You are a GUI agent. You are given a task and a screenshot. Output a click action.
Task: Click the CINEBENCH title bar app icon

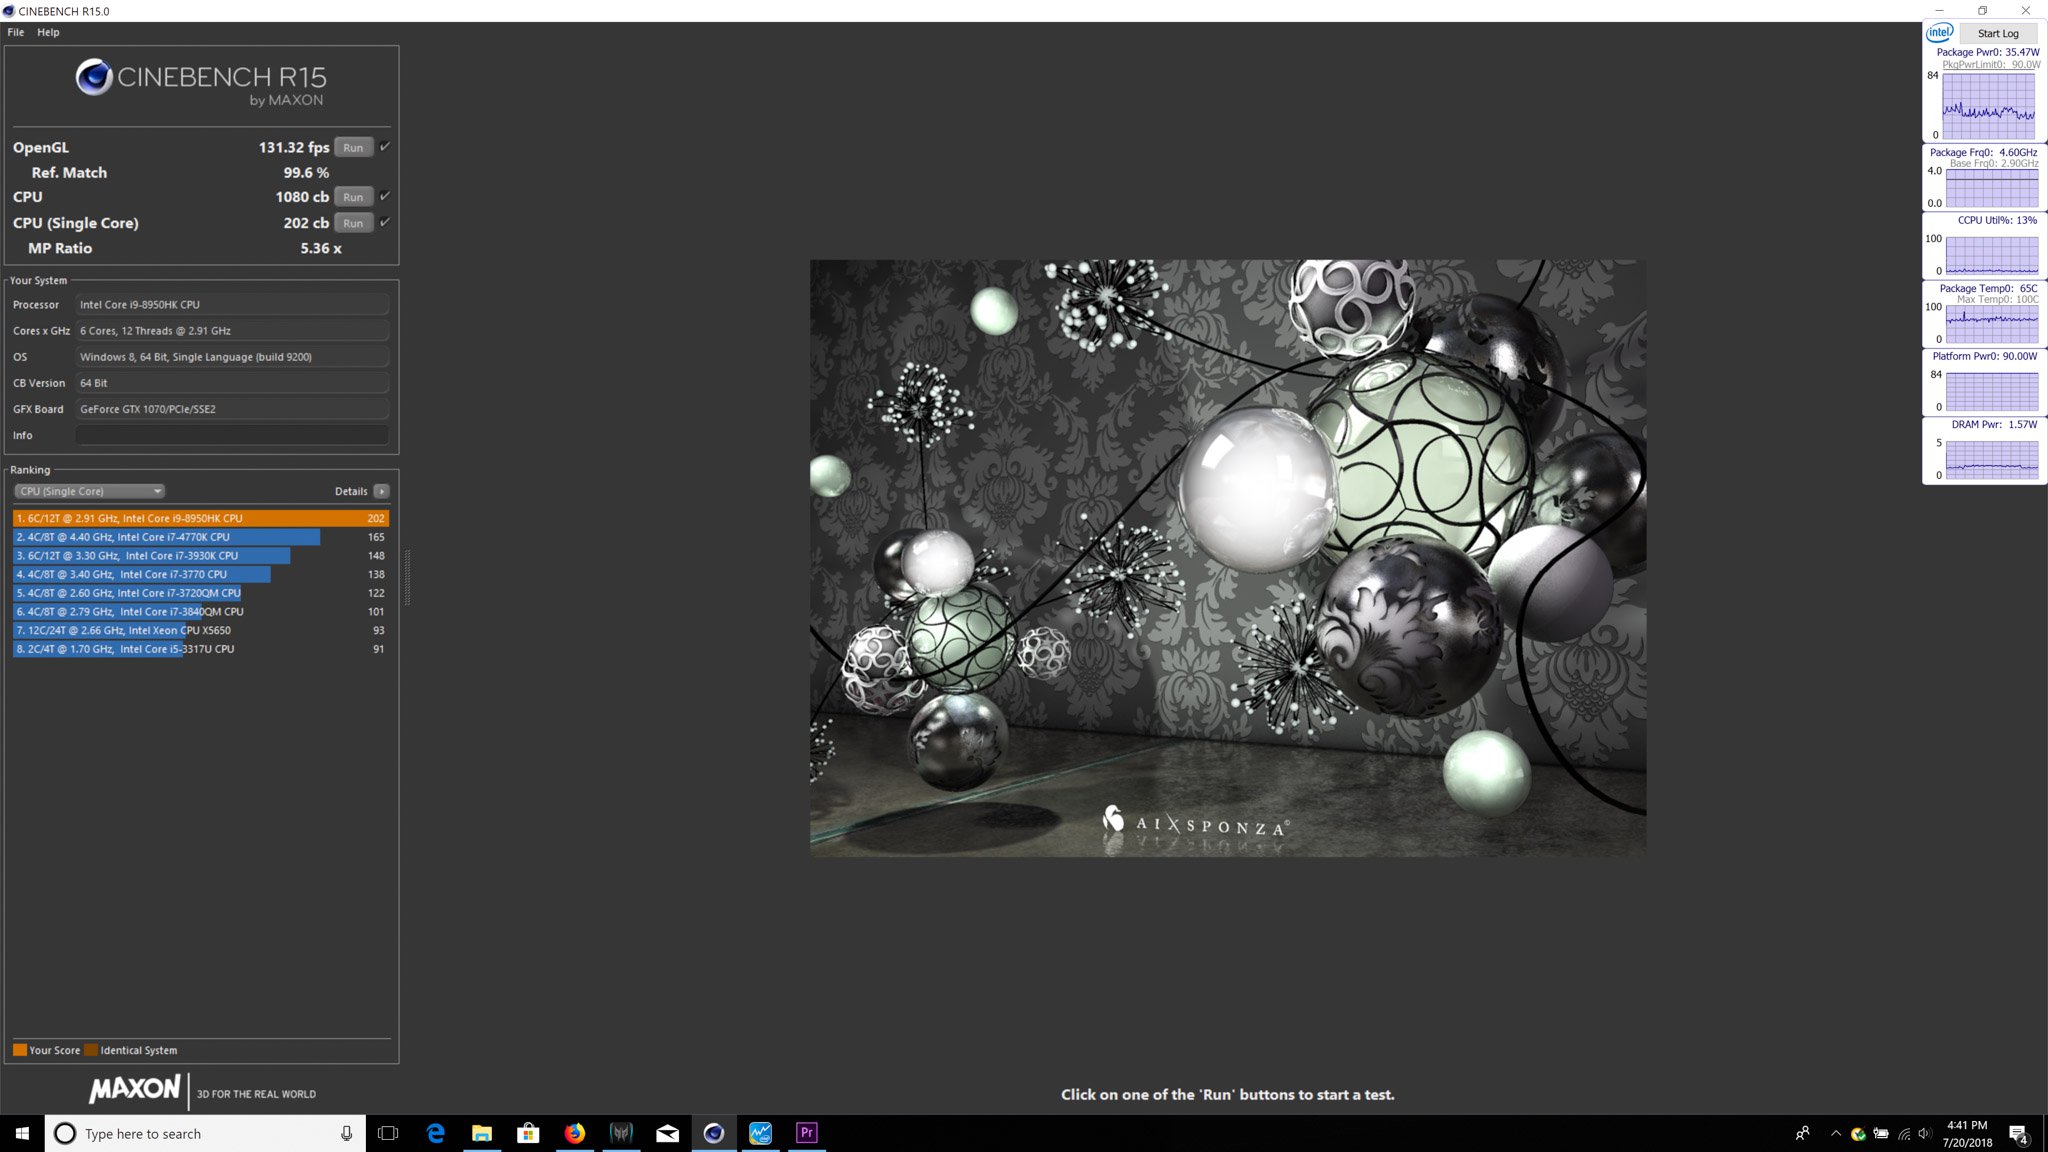(9, 11)
